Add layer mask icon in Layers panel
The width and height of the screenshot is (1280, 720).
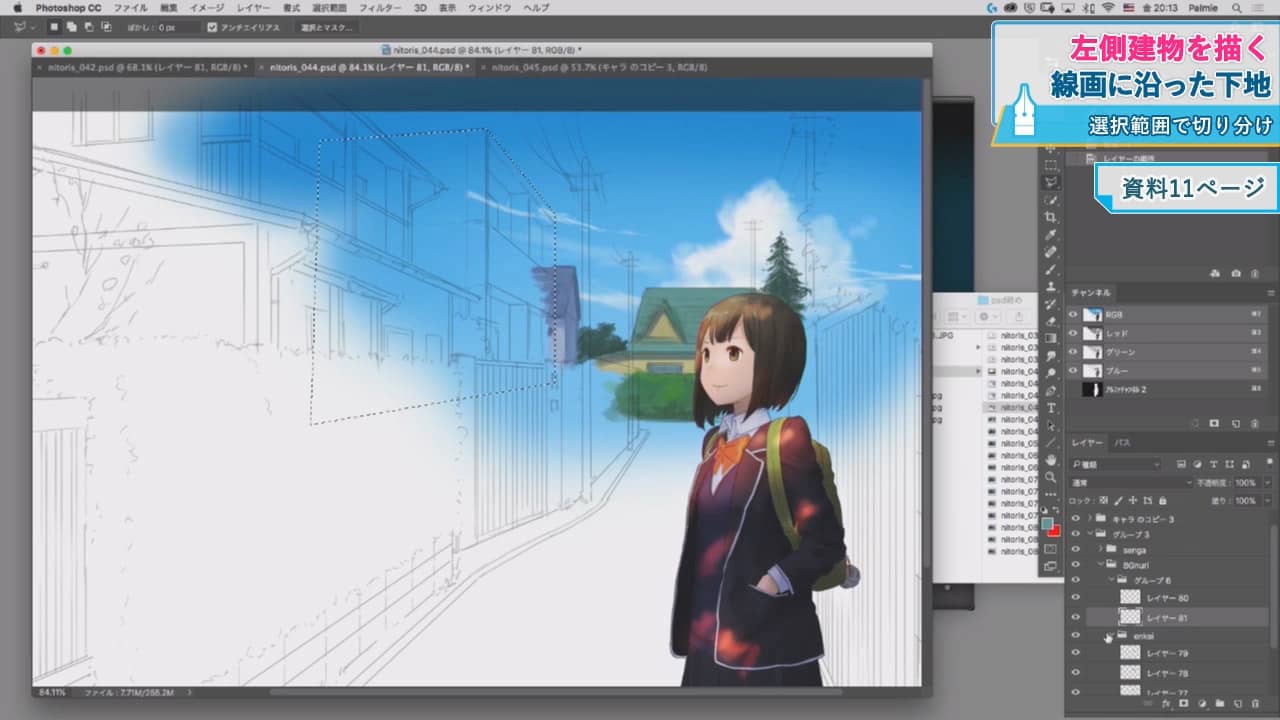click(x=1183, y=704)
